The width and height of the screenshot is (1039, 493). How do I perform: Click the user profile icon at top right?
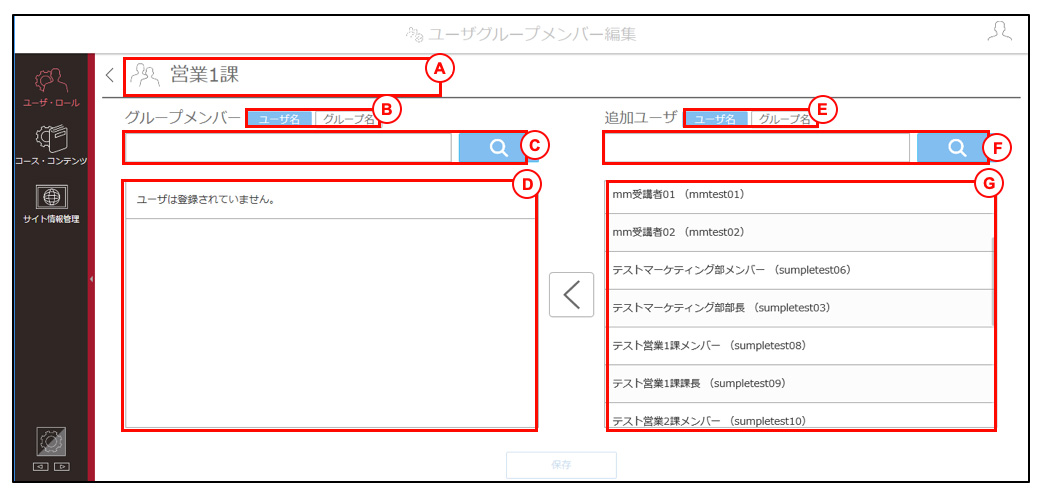[x=999, y=32]
